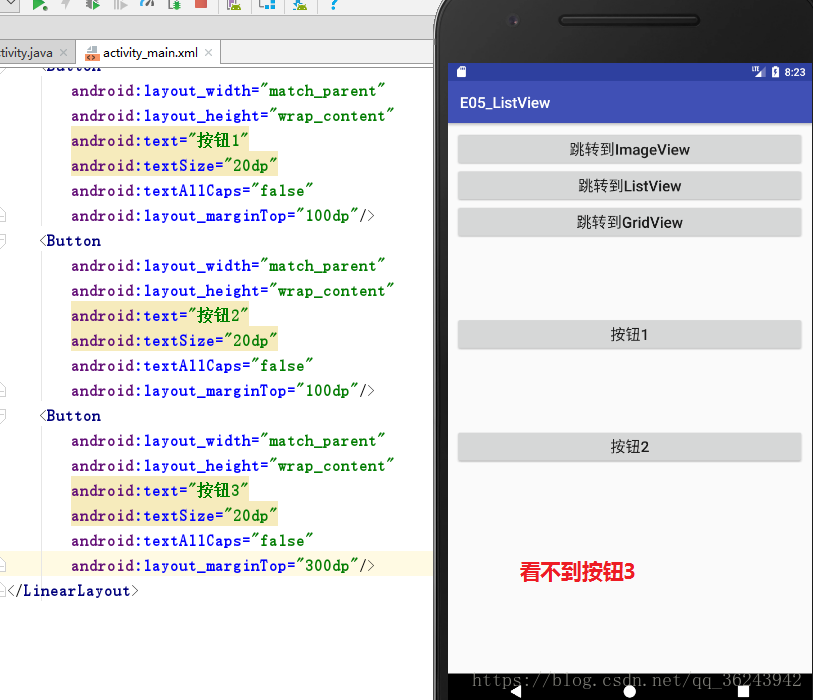Click fold end marker at second marginTop 100dp line
The height and width of the screenshot is (700, 813).
(2, 390)
